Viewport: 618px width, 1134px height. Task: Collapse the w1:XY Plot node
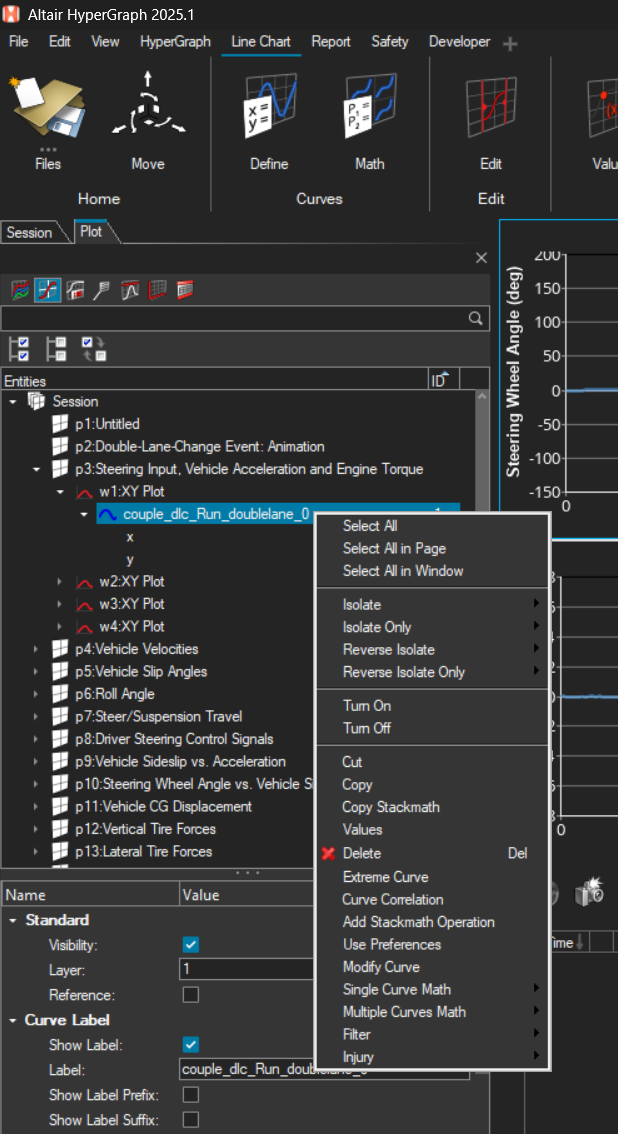(61, 493)
